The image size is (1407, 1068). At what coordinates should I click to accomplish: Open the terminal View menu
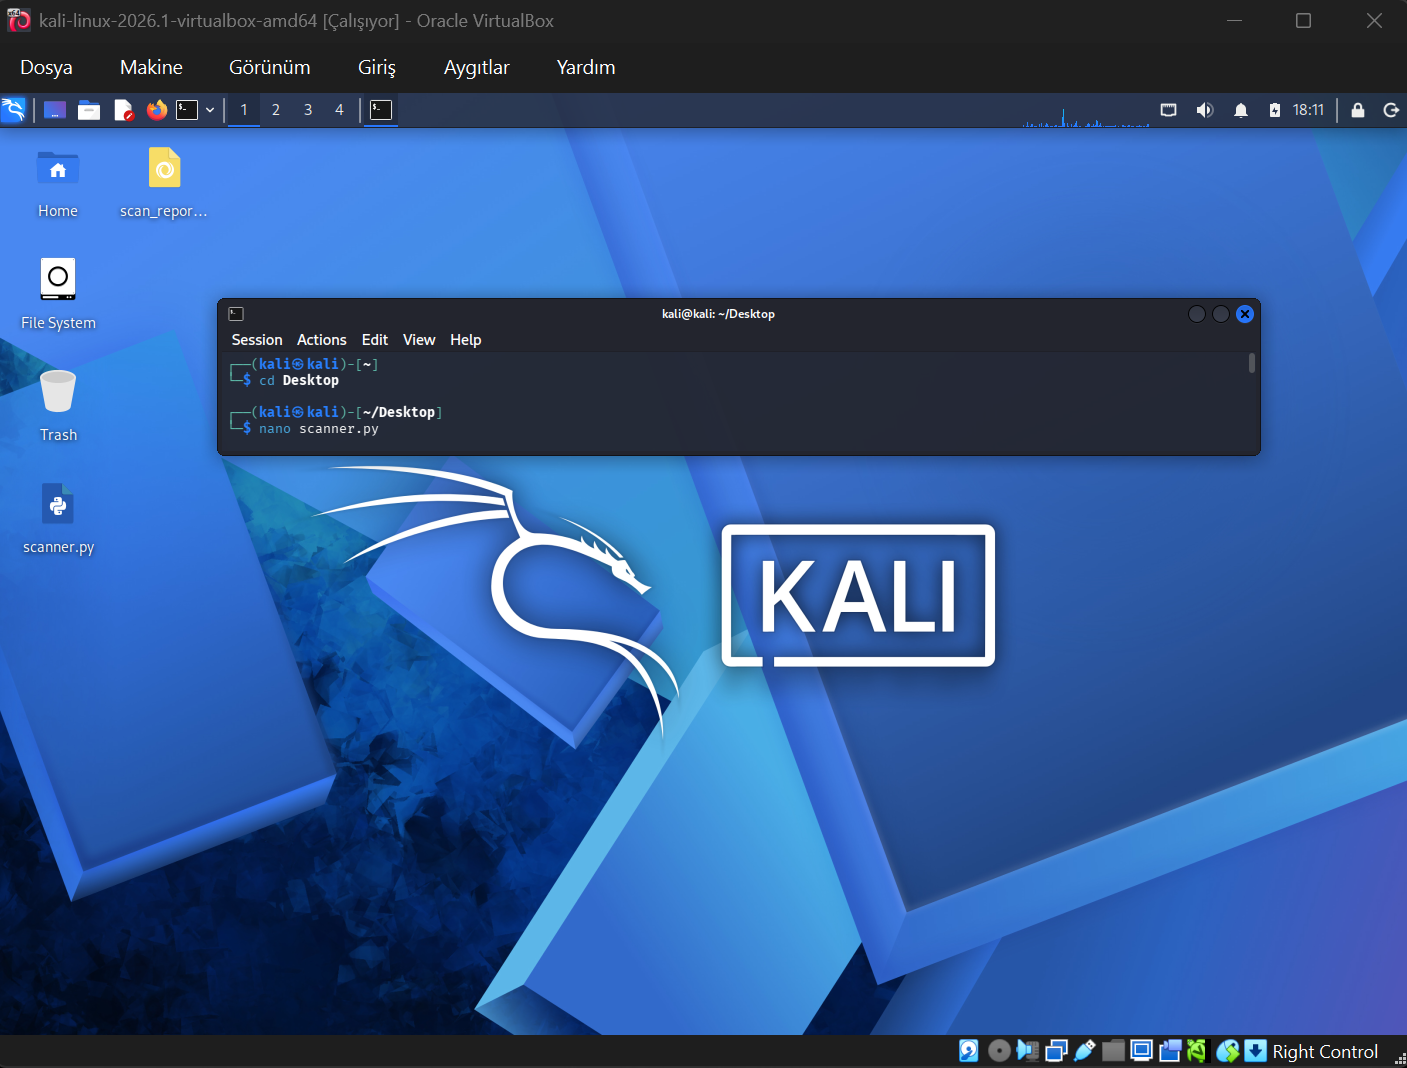419,340
